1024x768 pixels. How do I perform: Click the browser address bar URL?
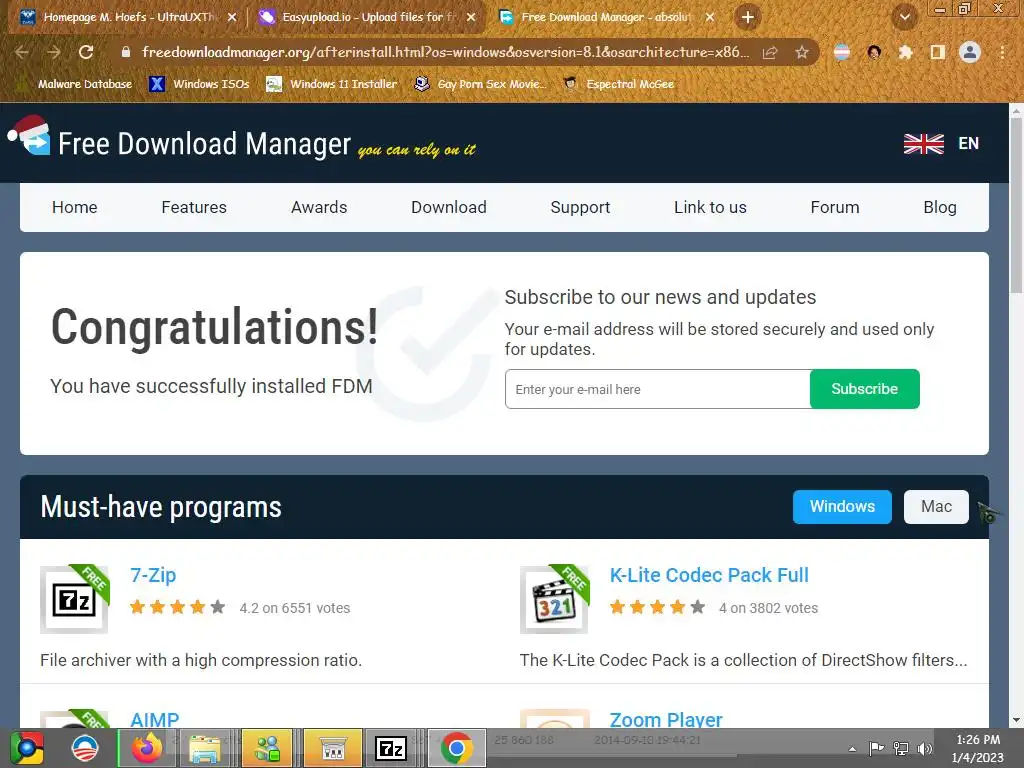coord(445,52)
